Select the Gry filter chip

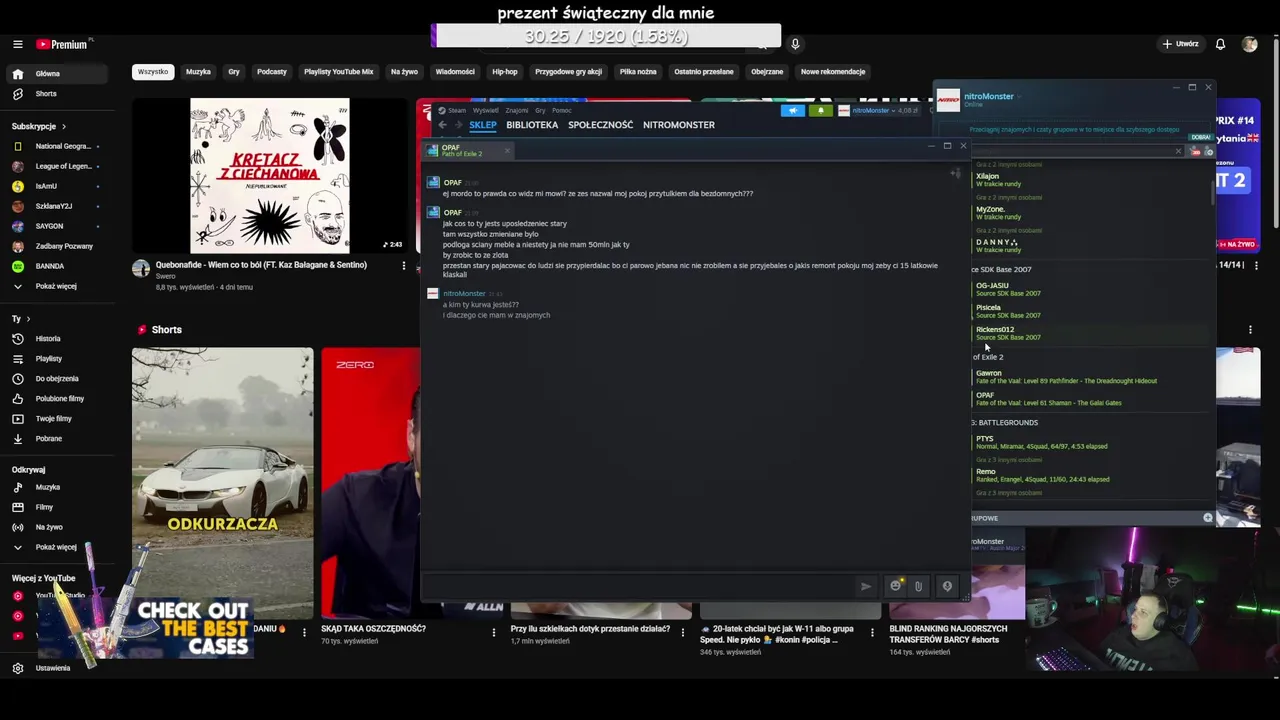pyautogui.click(x=234, y=72)
